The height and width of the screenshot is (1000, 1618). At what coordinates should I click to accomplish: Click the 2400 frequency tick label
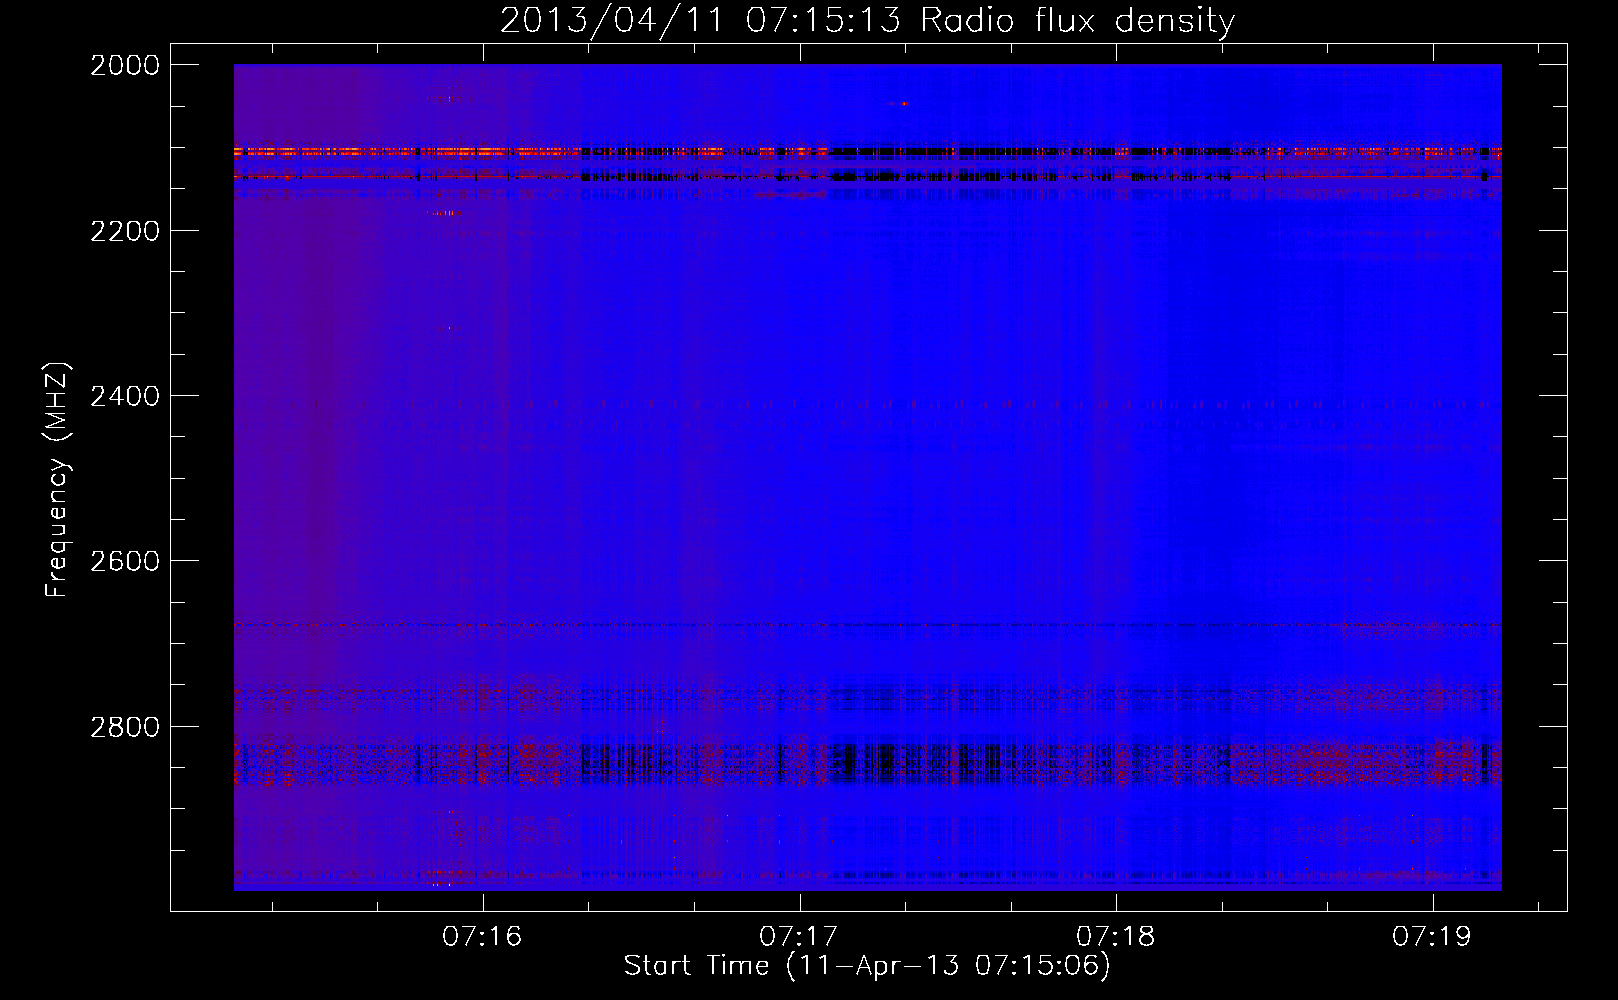coord(125,396)
